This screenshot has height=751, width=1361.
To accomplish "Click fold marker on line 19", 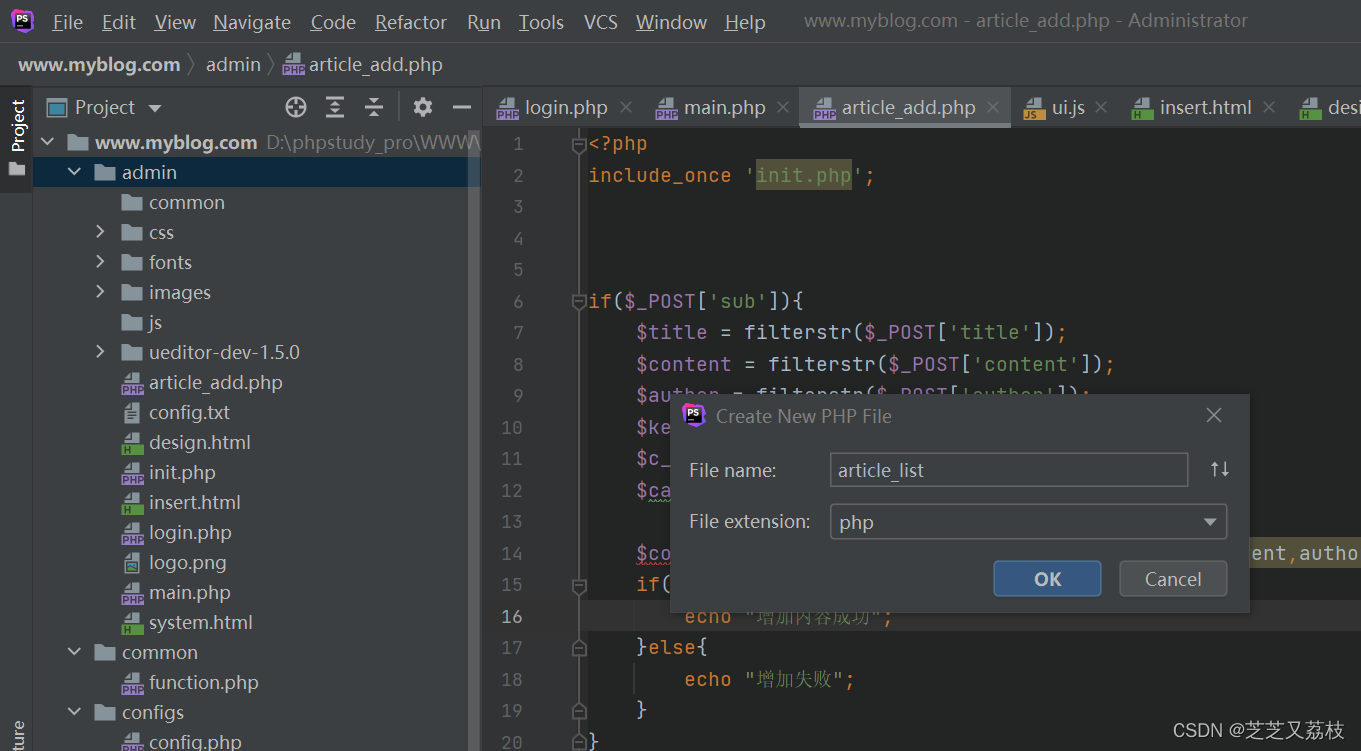I will (x=578, y=710).
